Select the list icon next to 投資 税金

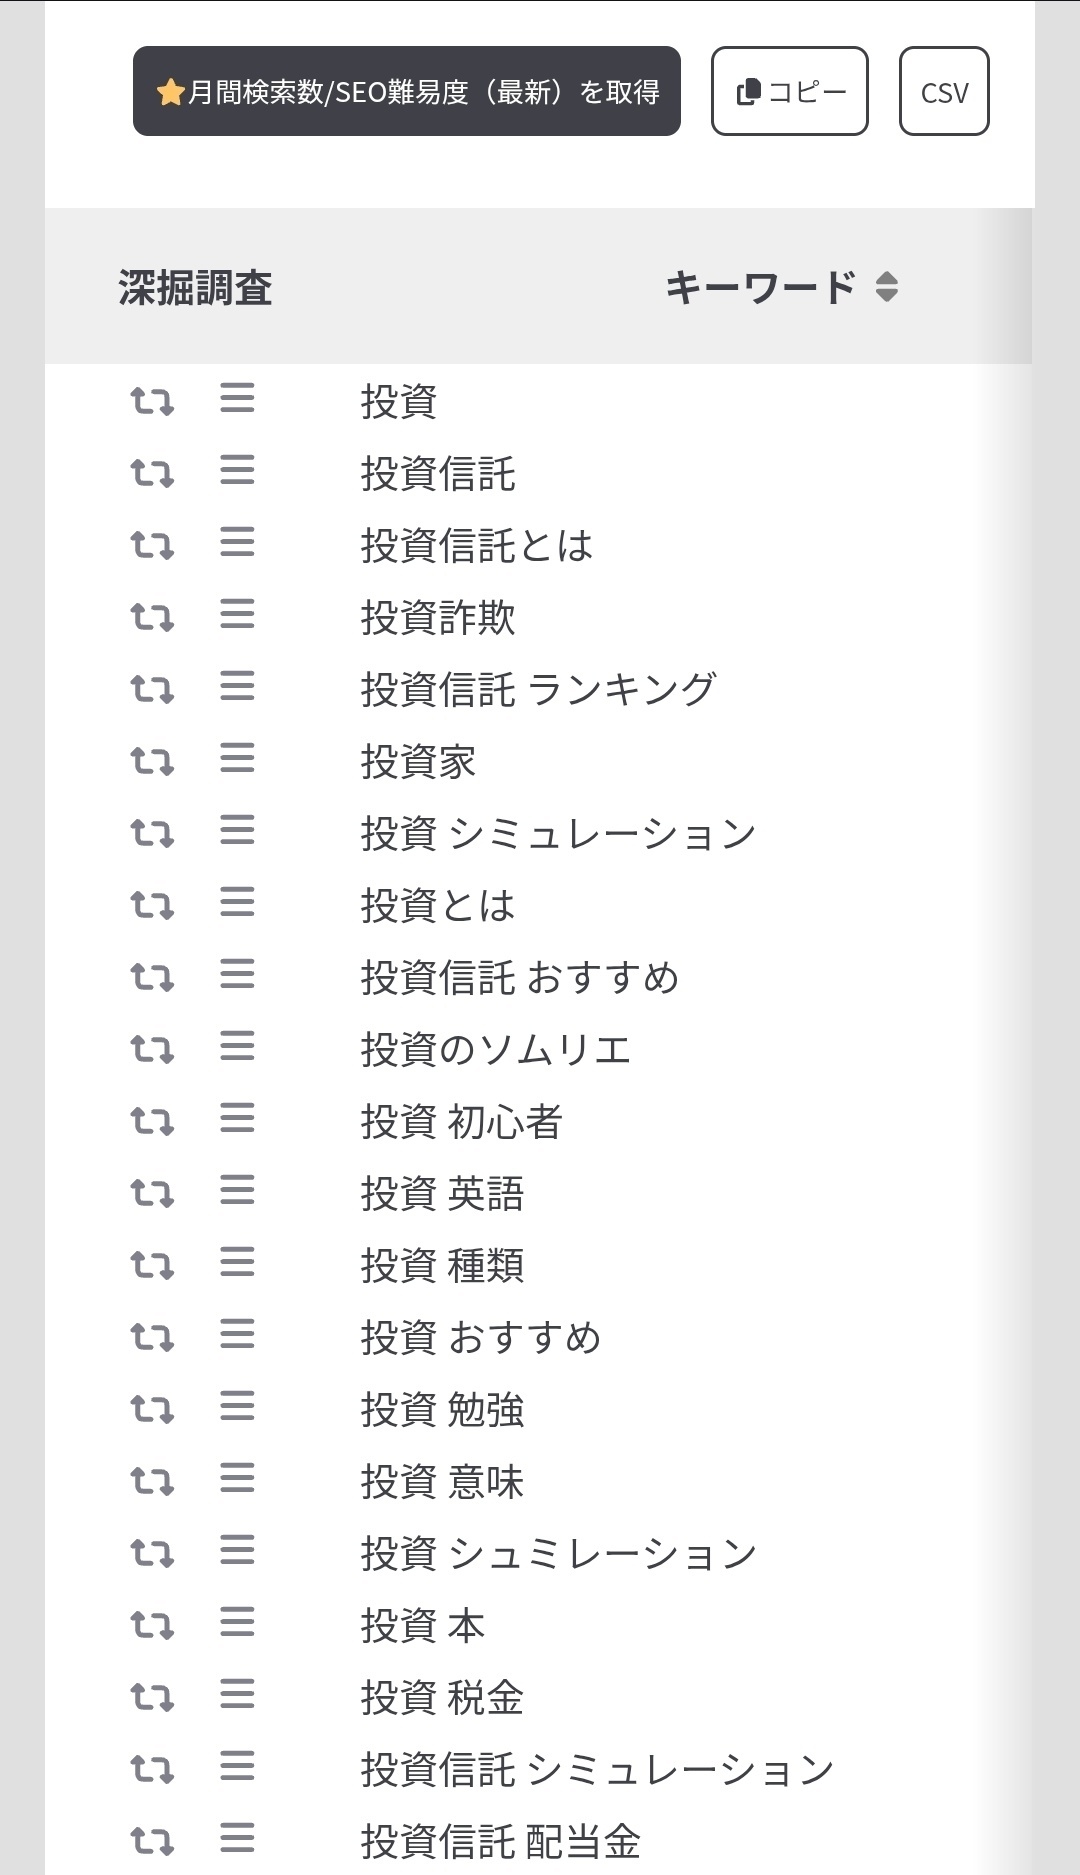(237, 1694)
